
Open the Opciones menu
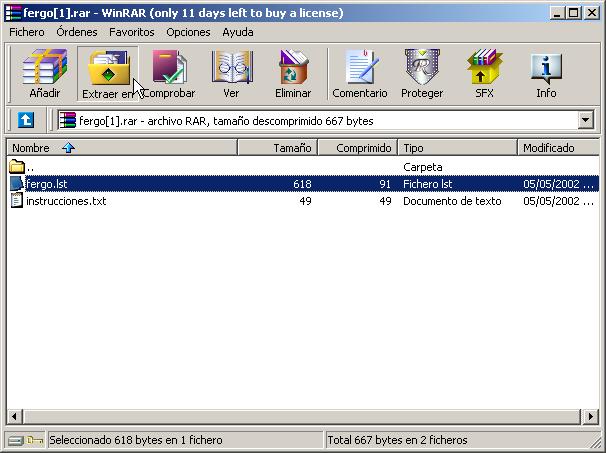[x=188, y=32]
